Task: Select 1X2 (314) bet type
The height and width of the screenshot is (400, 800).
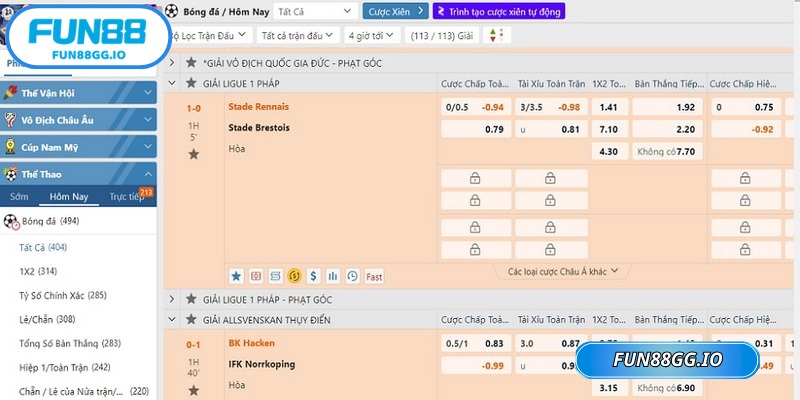Action: tap(38, 271)
